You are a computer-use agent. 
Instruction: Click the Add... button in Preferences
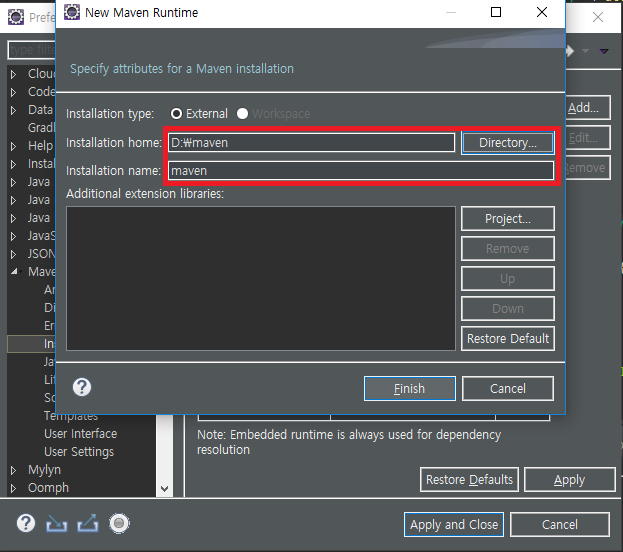pos(588,107)
